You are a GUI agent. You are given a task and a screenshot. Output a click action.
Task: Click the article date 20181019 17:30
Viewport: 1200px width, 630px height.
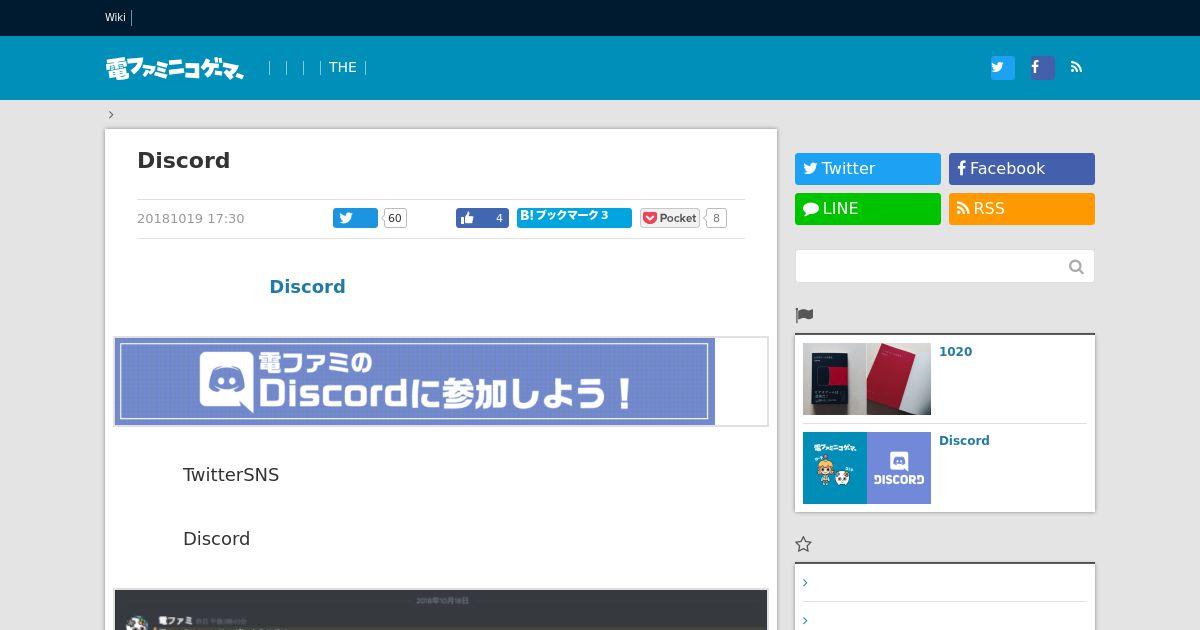(190, 218)
